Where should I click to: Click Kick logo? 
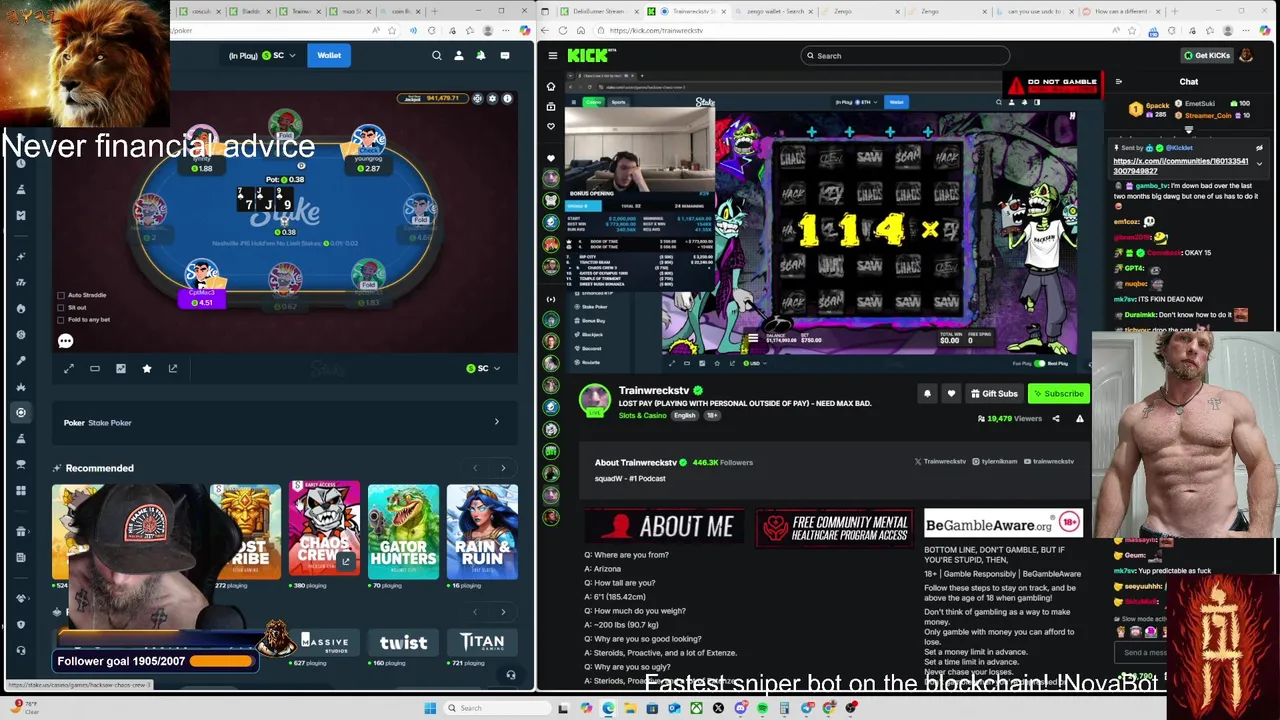[588, 56]
